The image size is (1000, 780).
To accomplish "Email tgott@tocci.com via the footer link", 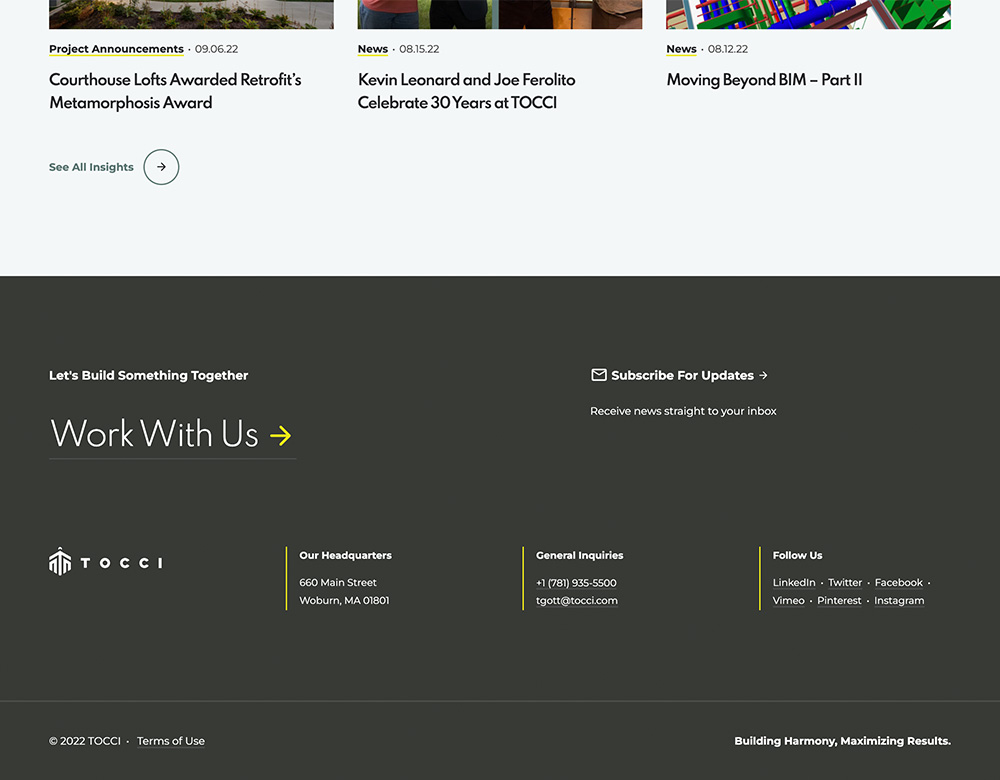I will pyautogui.click(x=577, y=601).
